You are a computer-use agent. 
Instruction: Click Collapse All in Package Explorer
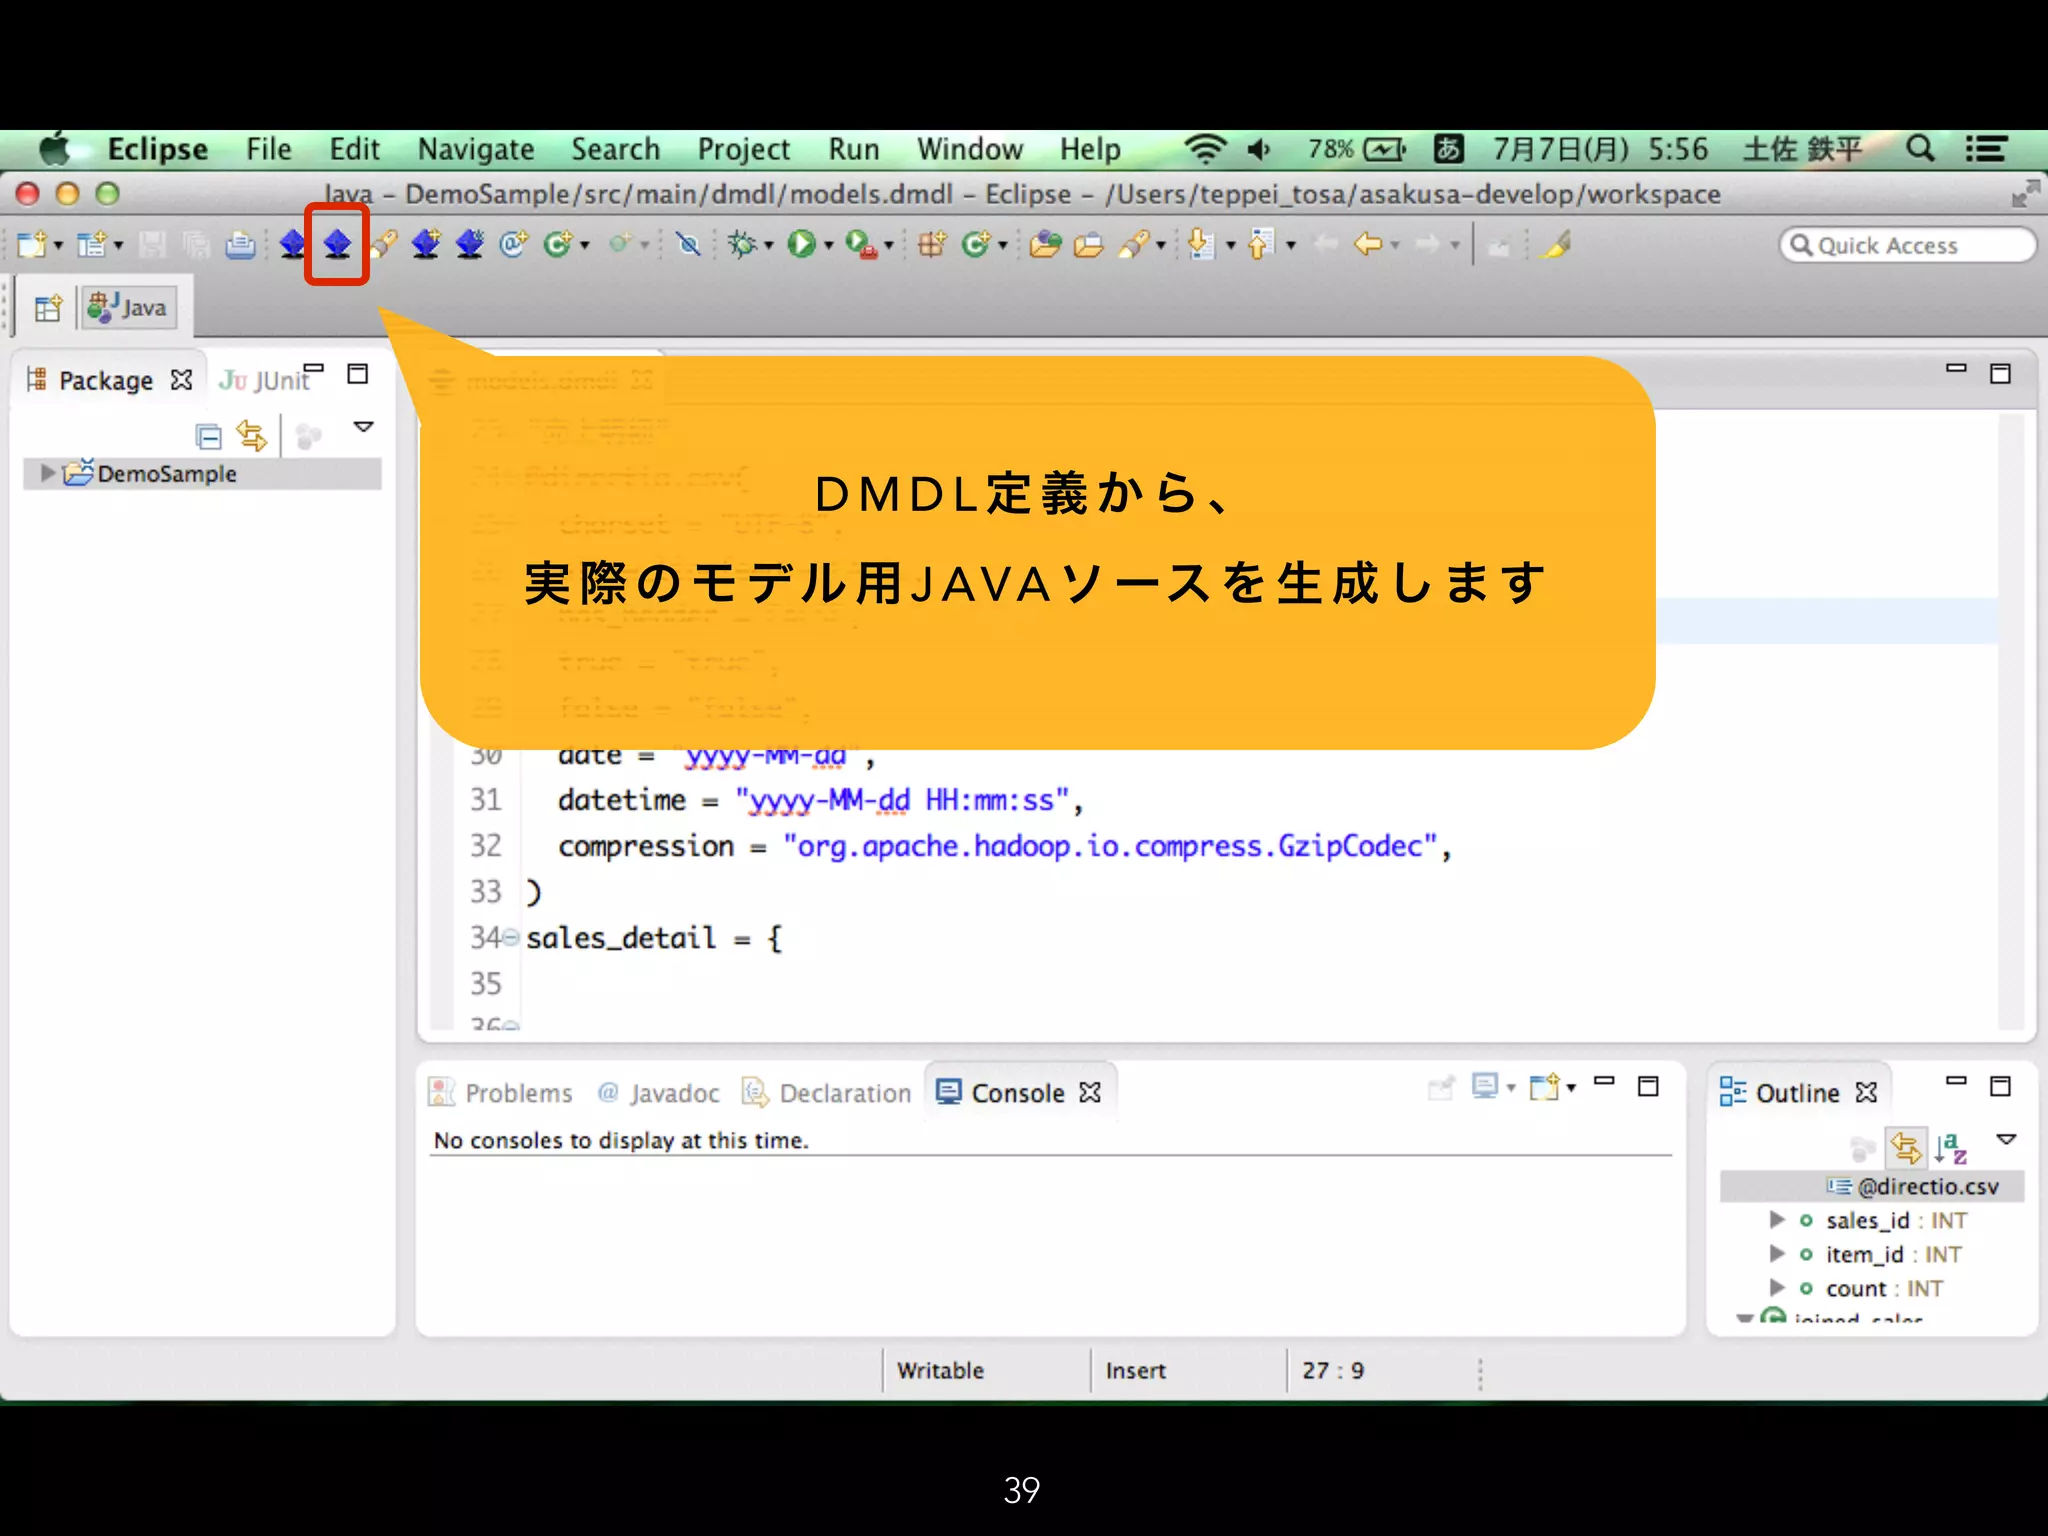coord(208,436)
